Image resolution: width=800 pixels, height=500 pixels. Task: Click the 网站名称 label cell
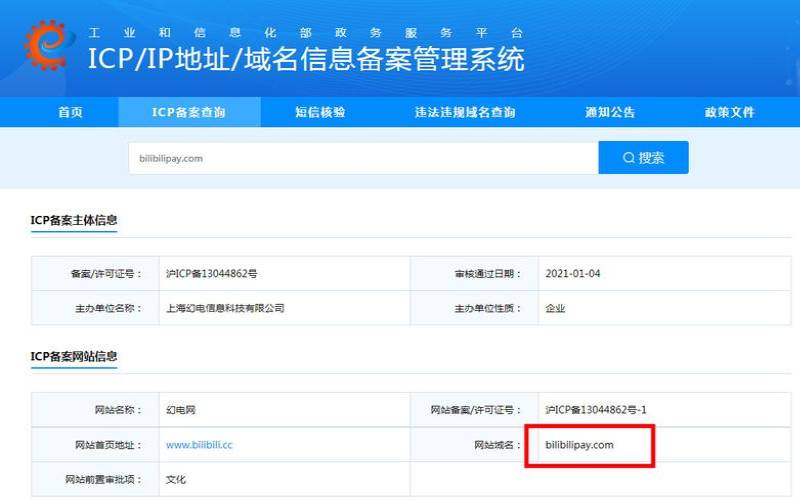95,410
